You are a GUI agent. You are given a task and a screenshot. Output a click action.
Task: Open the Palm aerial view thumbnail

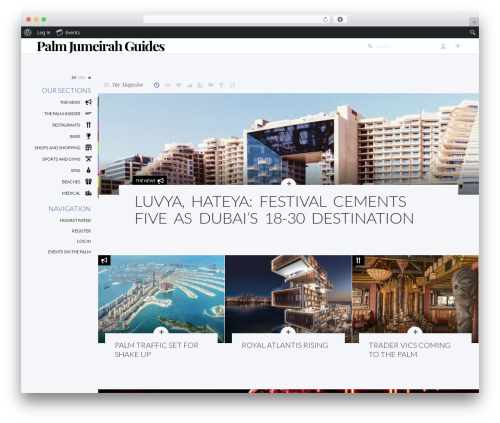tap(161, 293)
